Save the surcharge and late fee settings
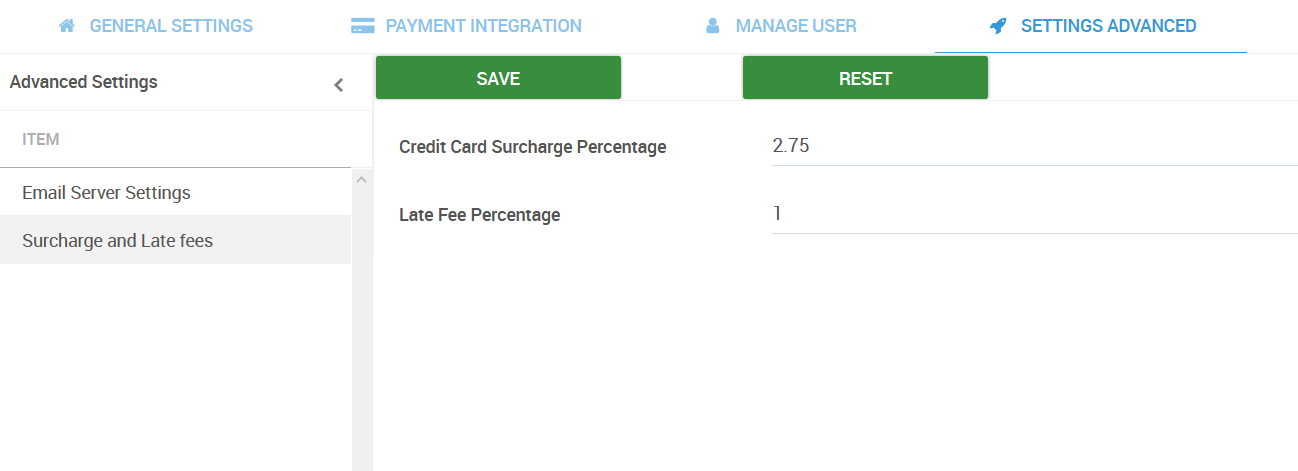1298x471 pixels. click(498, 78)
